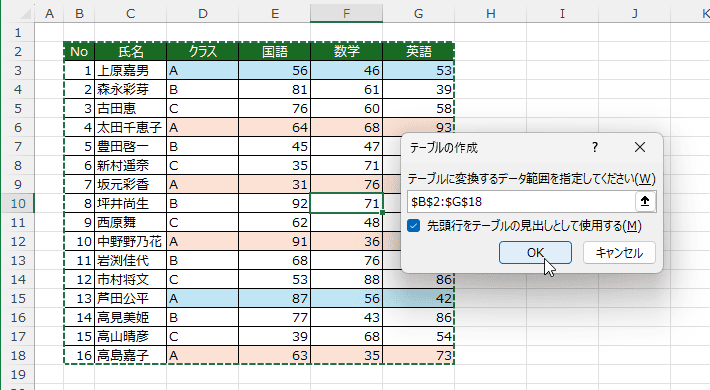Select column D header
Screen dimensions: 710x390
coord(202,14)
